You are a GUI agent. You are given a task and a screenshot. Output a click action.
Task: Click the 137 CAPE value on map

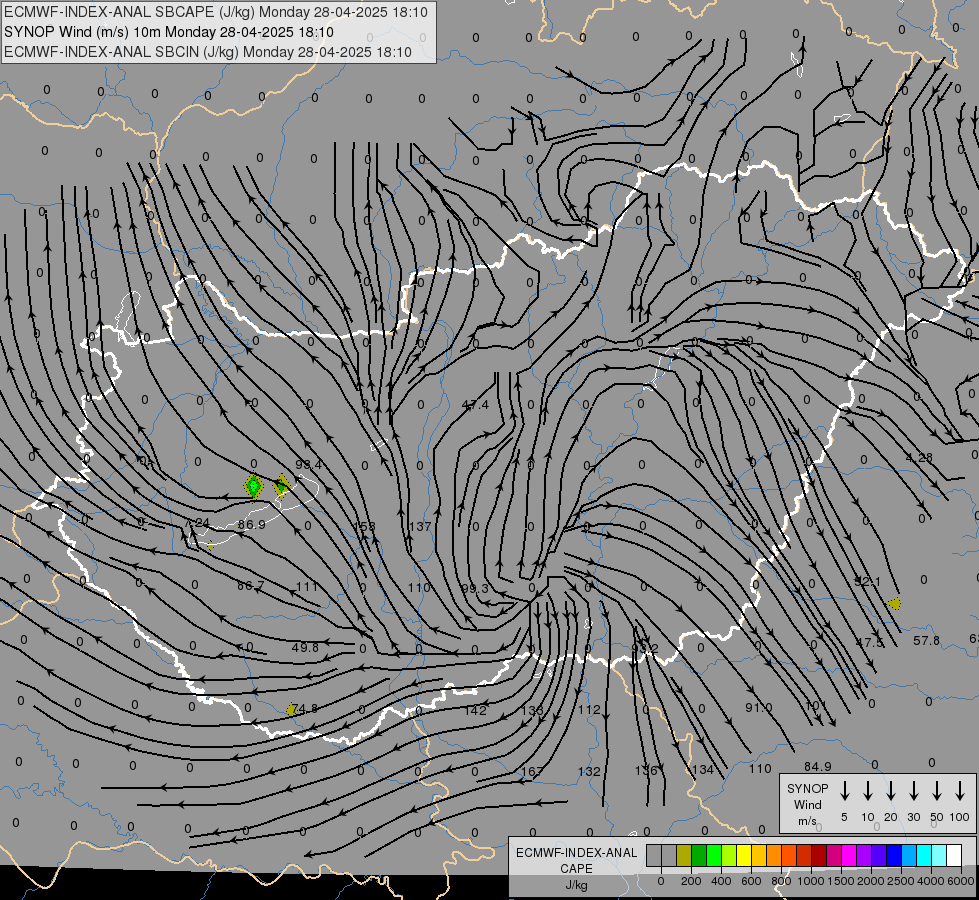[420, 527]
